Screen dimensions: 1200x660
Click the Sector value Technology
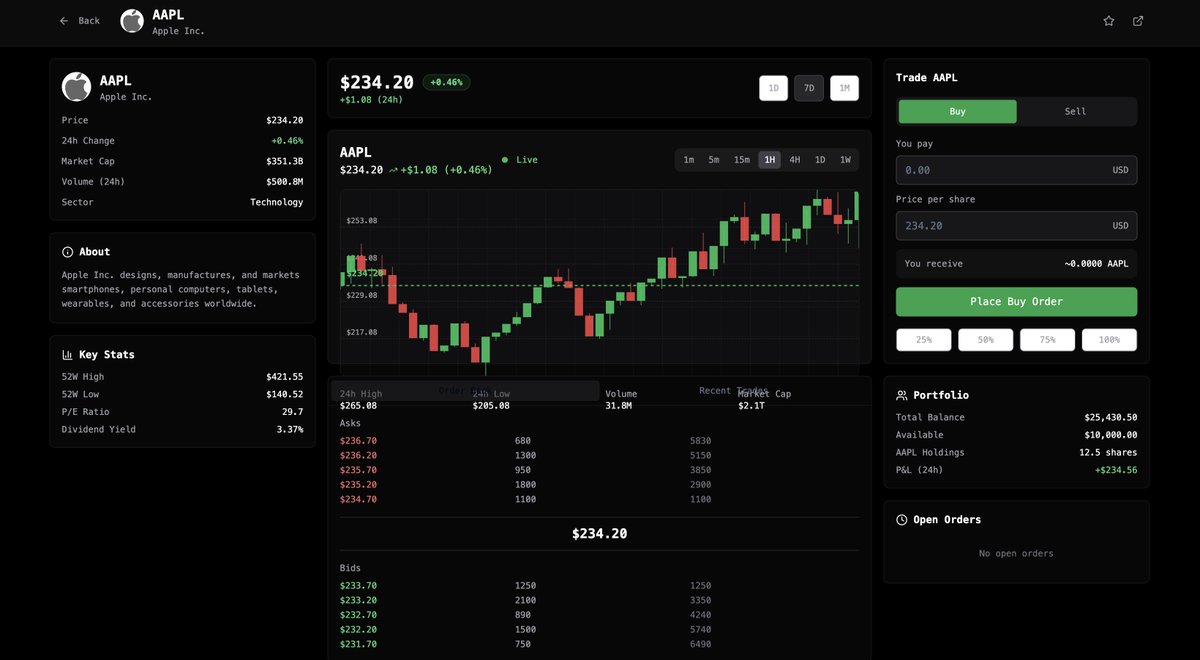point(277,203)
